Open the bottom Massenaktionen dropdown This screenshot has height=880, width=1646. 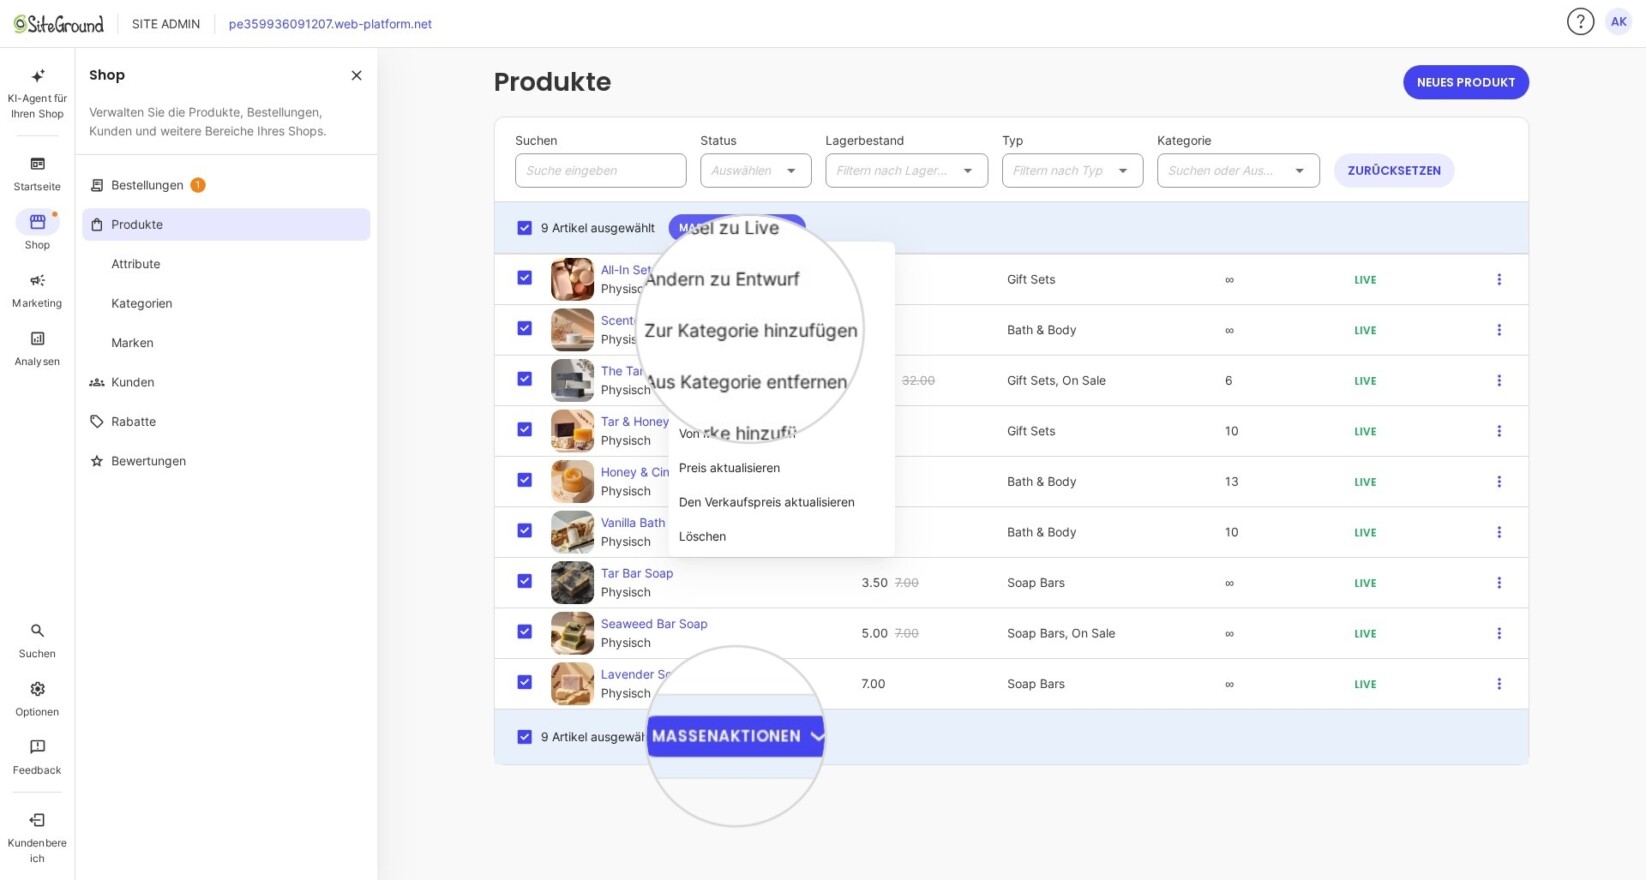click(736, 736)
